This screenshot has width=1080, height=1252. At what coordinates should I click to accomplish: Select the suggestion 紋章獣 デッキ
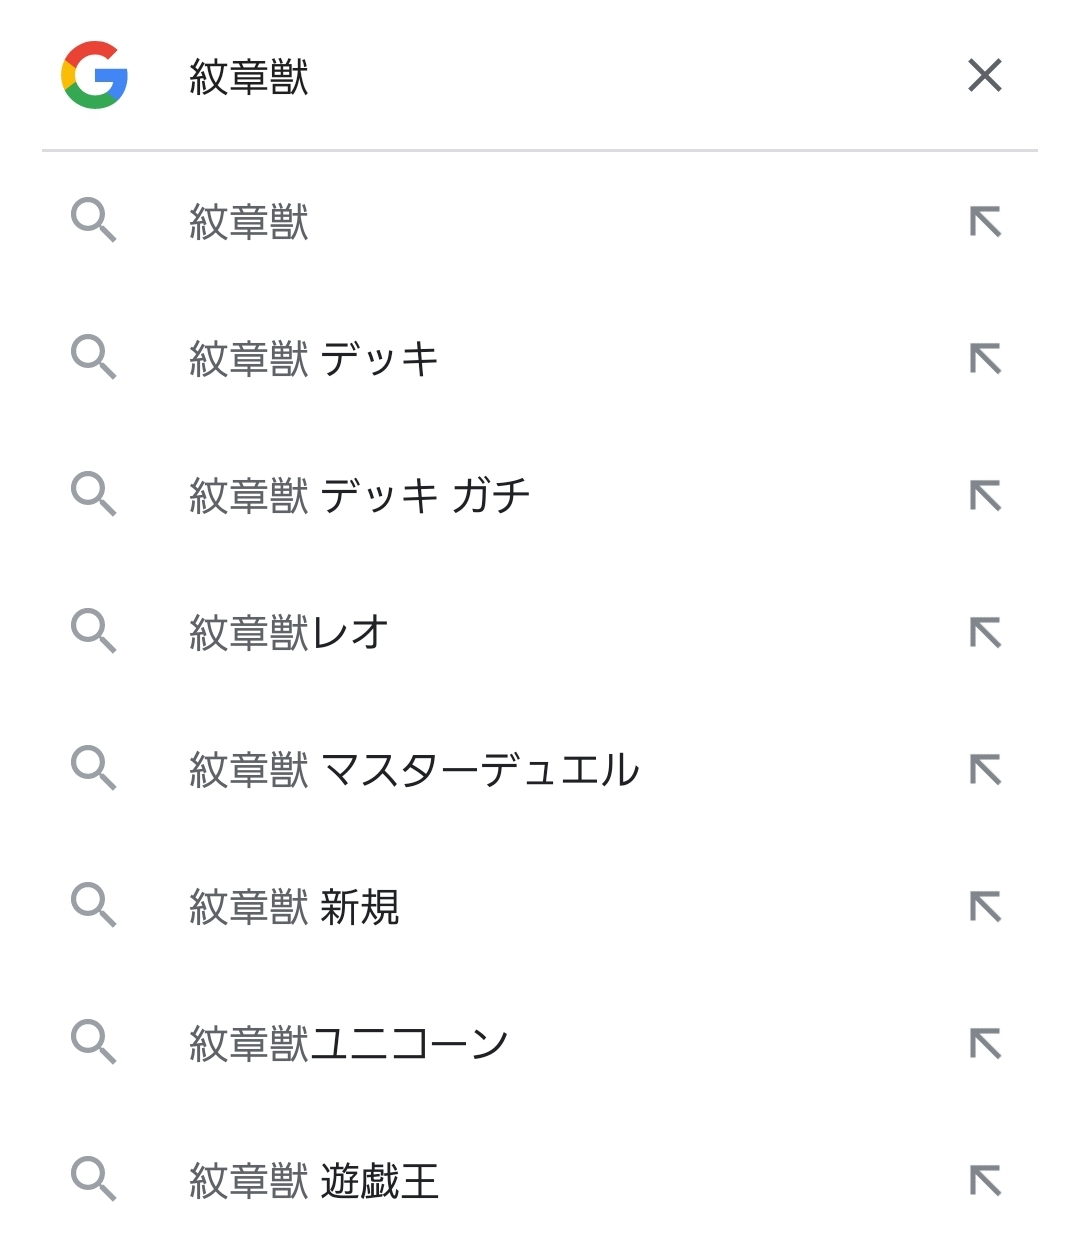coord(314,359)
